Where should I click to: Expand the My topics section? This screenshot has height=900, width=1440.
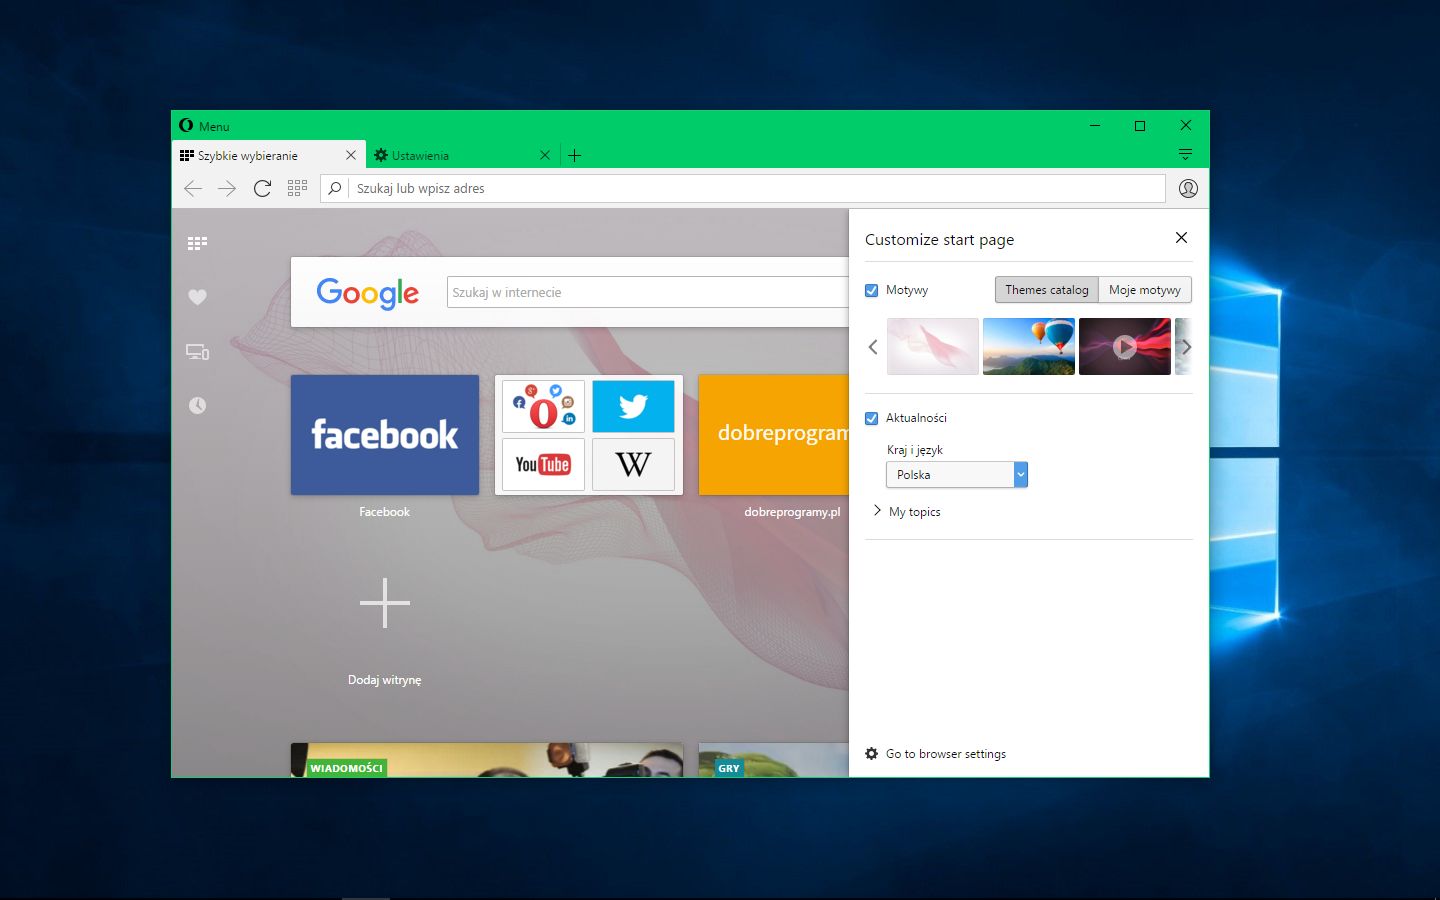[906, 511]
